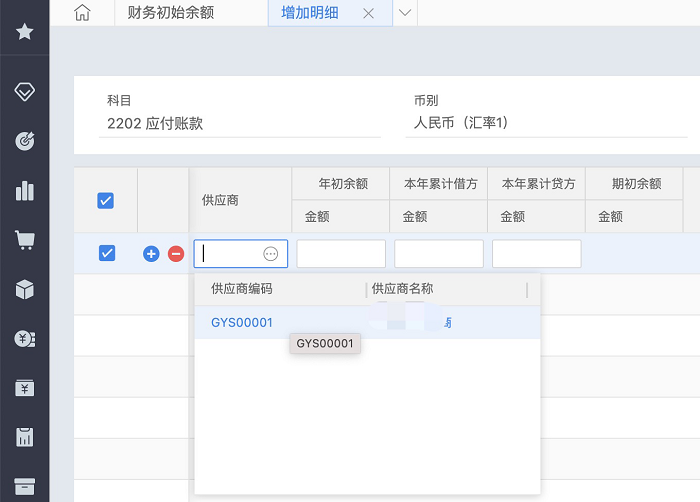Open the bar chart reports icon
Screen dimensions: 700x502
pyautogui.click(x=24, y=190)
